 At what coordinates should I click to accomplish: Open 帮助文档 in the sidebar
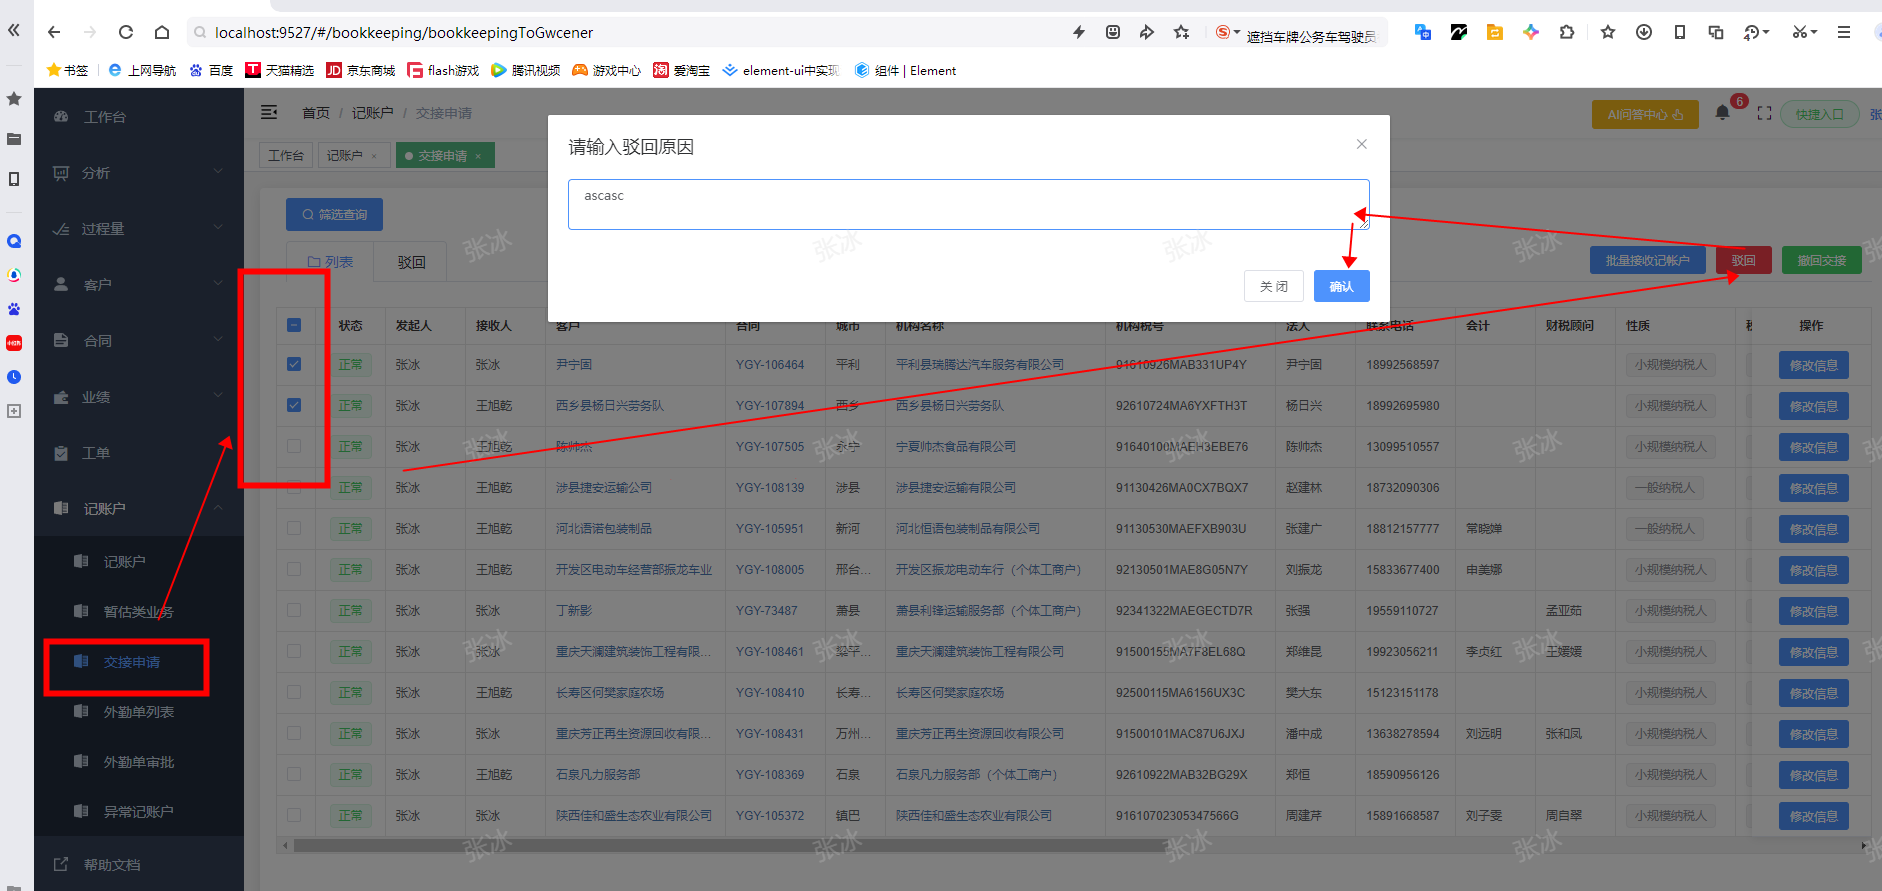pyautogui.click(x=139, y=865)
